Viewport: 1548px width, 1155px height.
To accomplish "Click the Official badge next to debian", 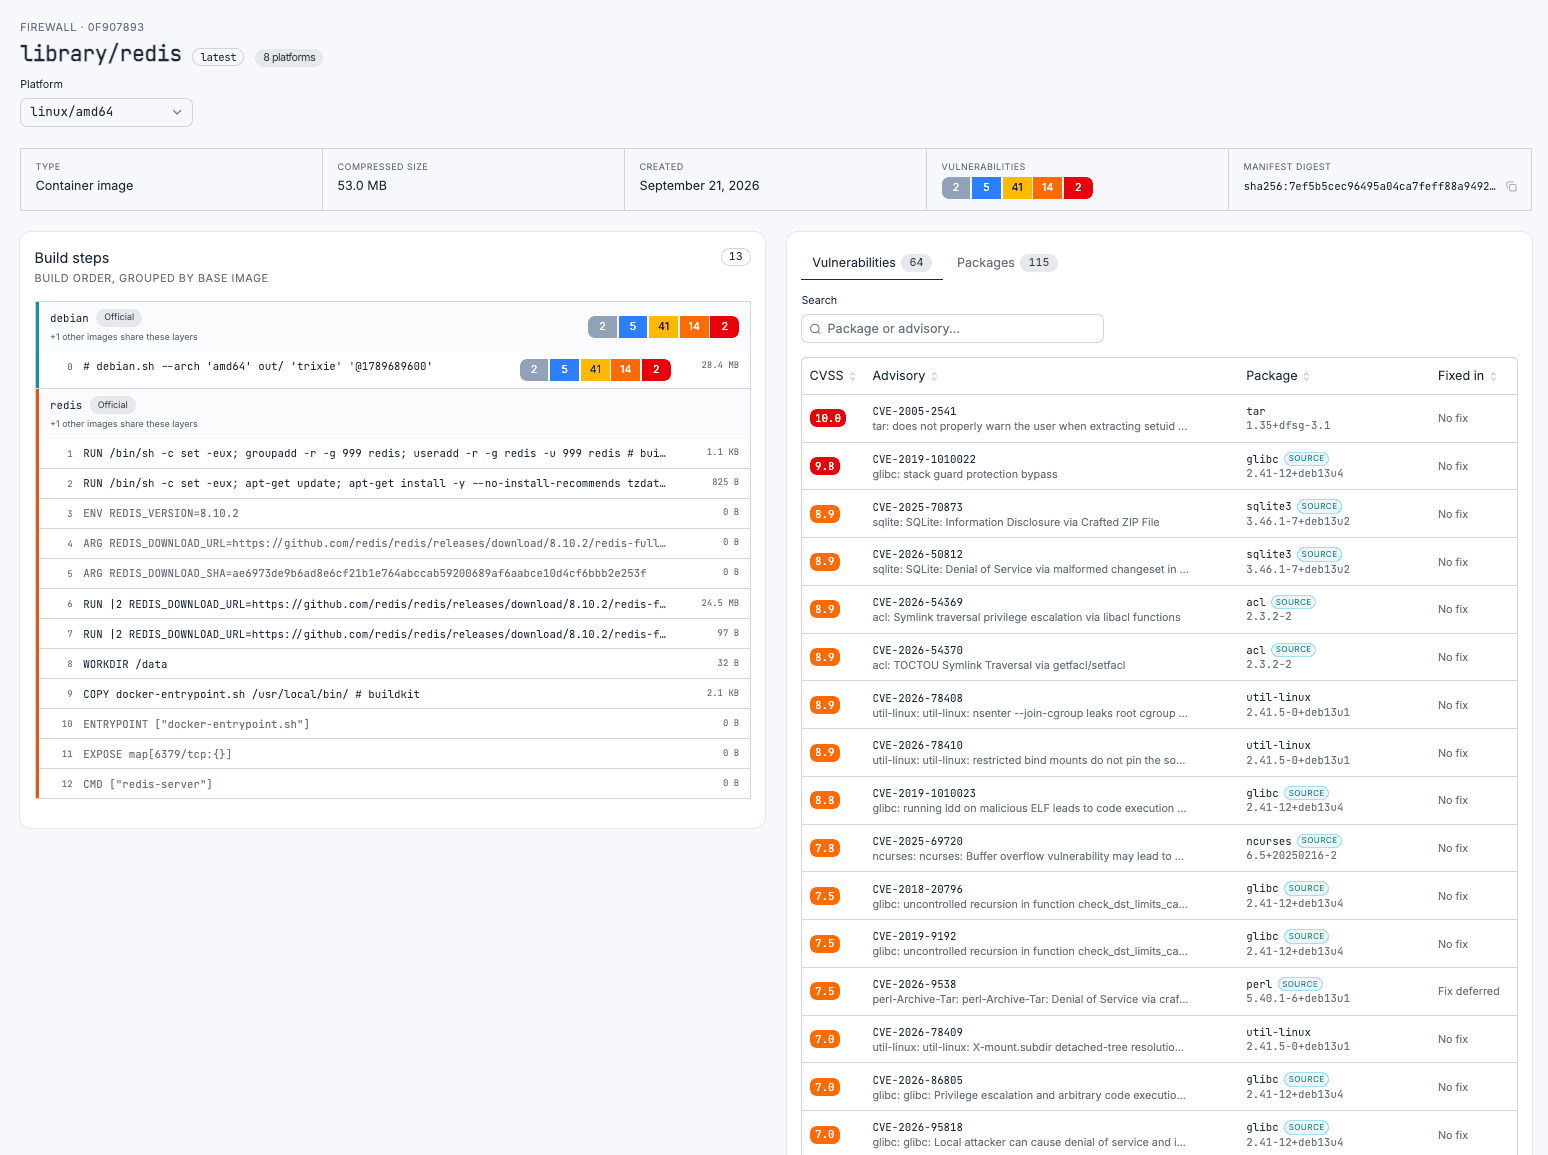I will 119,317.
